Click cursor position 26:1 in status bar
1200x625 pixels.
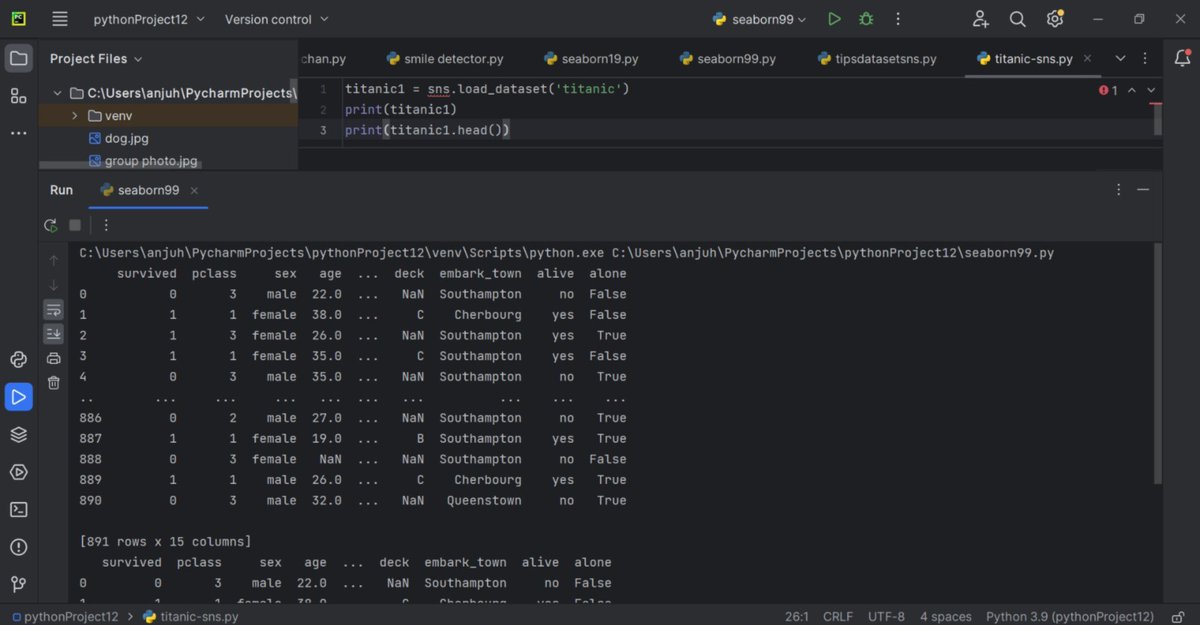797,616
